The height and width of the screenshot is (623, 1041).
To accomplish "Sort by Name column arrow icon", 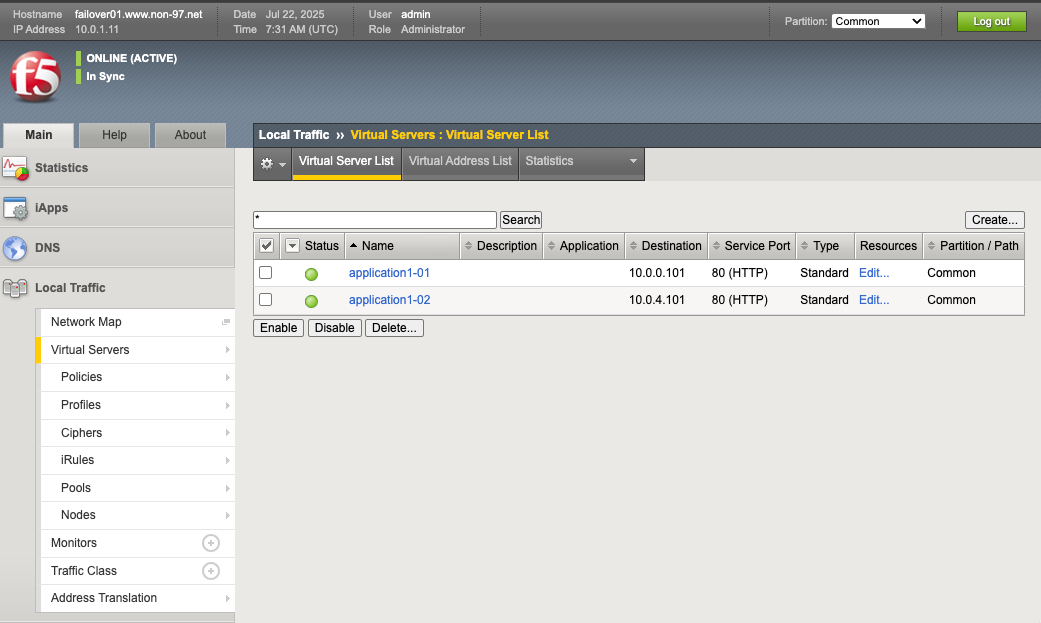I will [353, 246].
